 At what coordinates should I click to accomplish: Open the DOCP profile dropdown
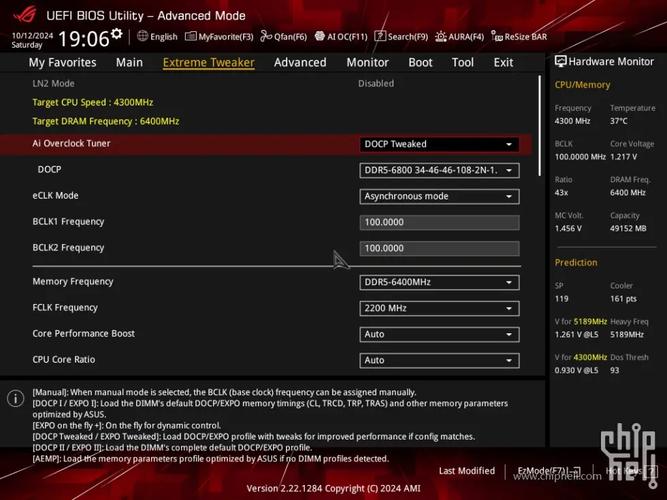tap(439, 170)
